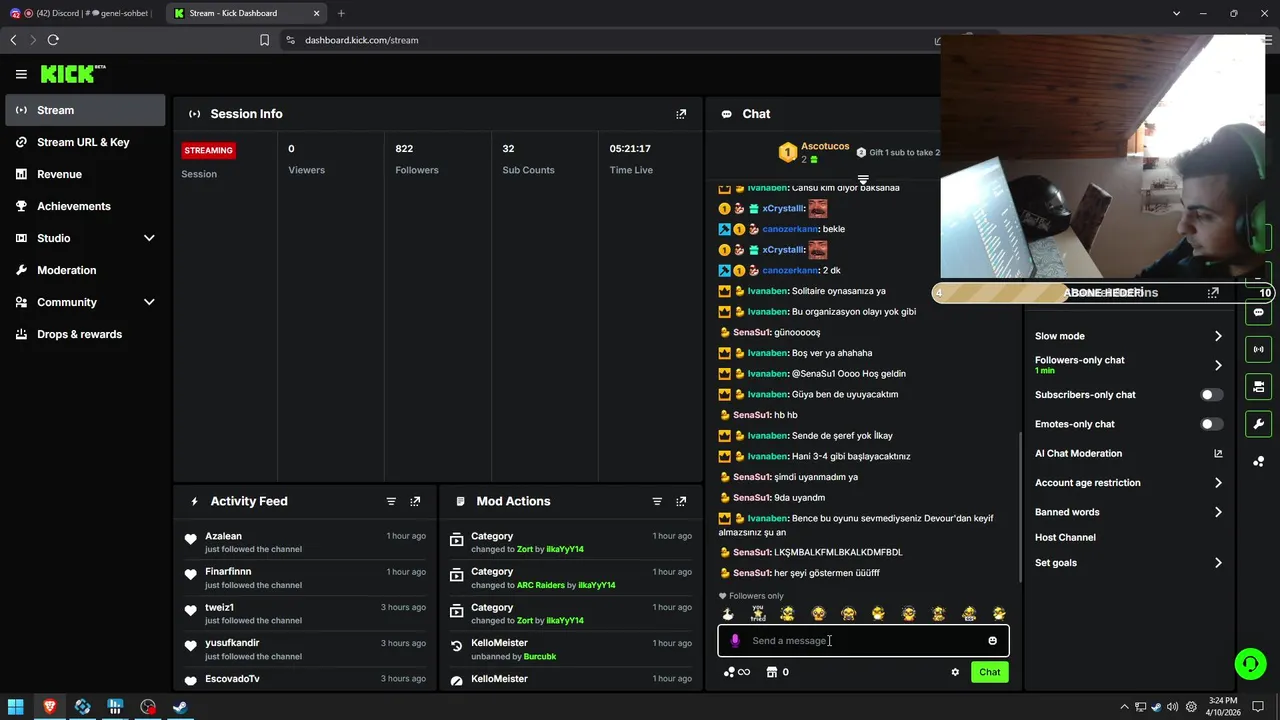The width and height of the screenshot is (1280, 720).
Task: Show hidden system tray icons
Action: [1124, 707]
